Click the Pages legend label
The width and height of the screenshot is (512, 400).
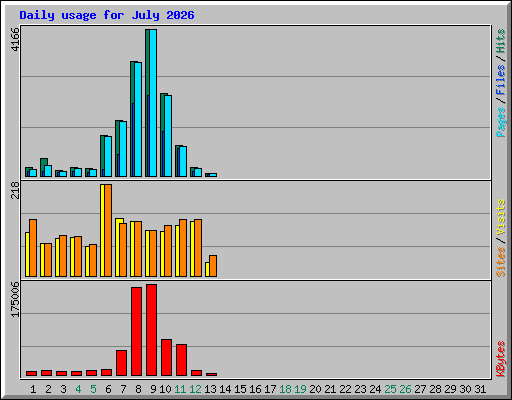click(x=501, y=122)
